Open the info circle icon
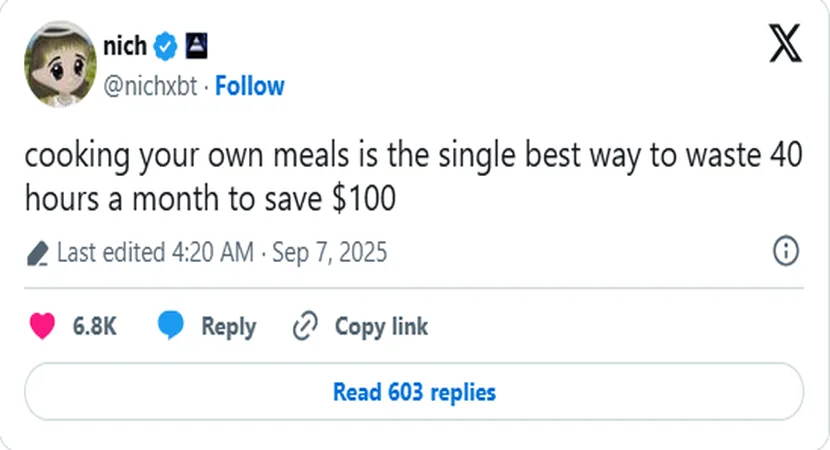The image size is (830, 450). 786,252
